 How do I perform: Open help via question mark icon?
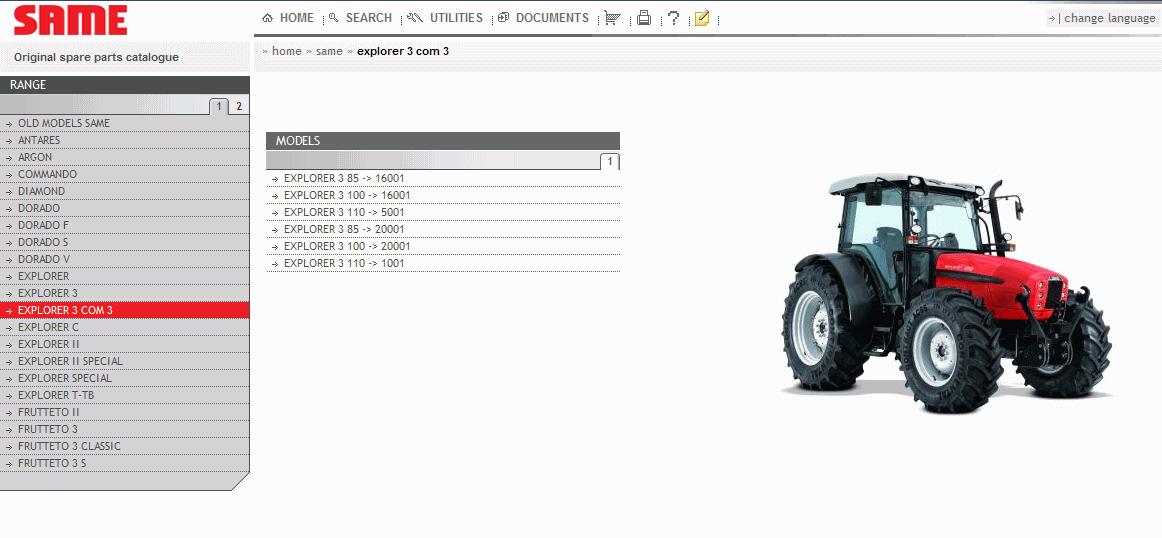(x=673, y=19)
